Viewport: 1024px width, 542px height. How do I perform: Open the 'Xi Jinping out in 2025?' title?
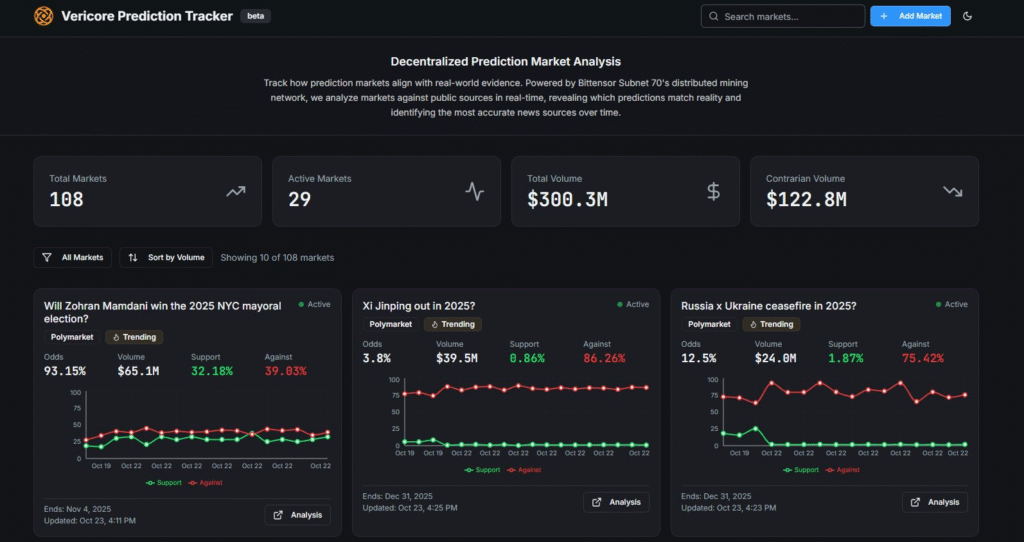point(418,305)
